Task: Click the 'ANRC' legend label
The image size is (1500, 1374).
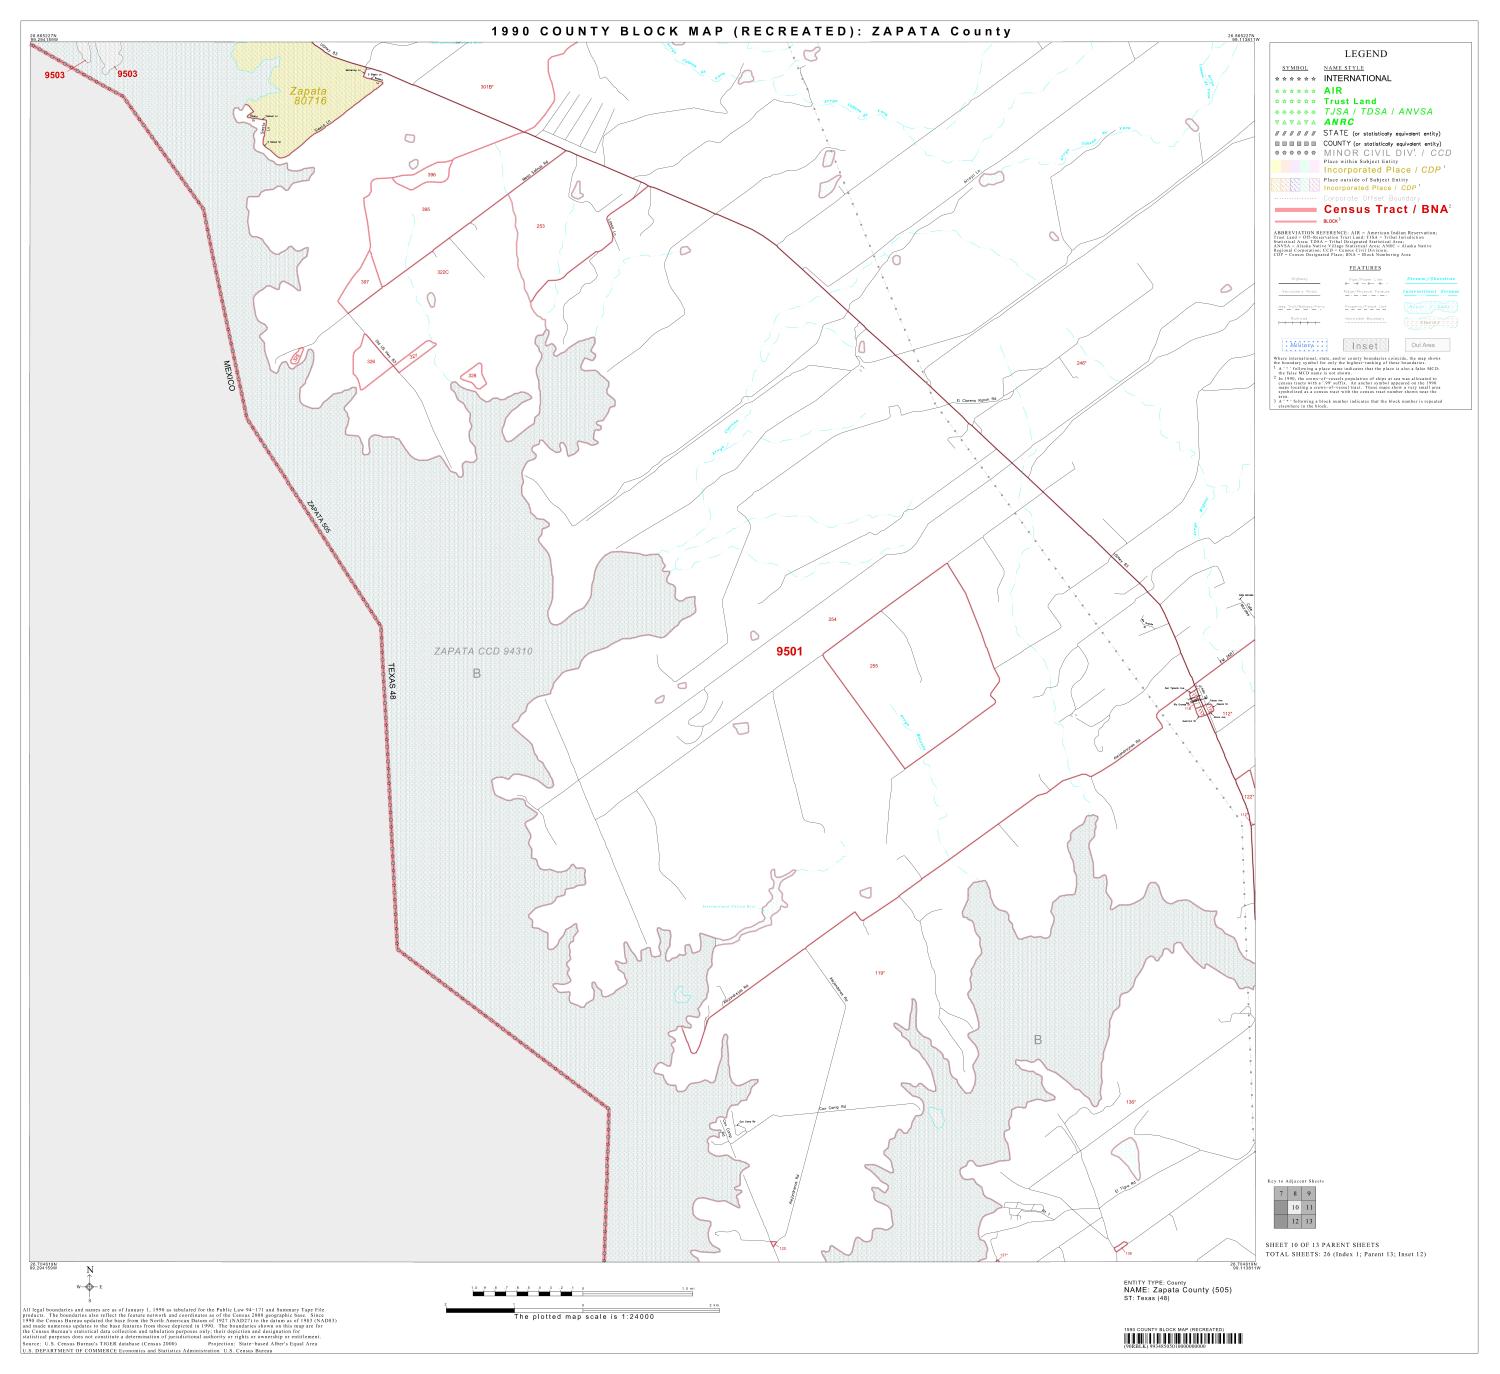Action: click(1339, 122)
